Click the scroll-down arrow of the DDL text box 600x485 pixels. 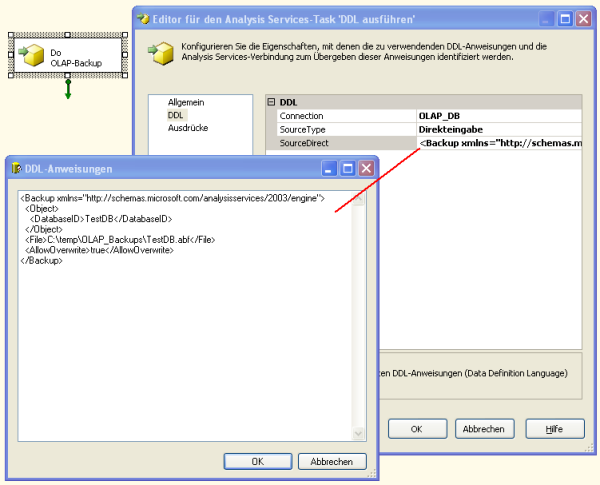tap(359, 434)
